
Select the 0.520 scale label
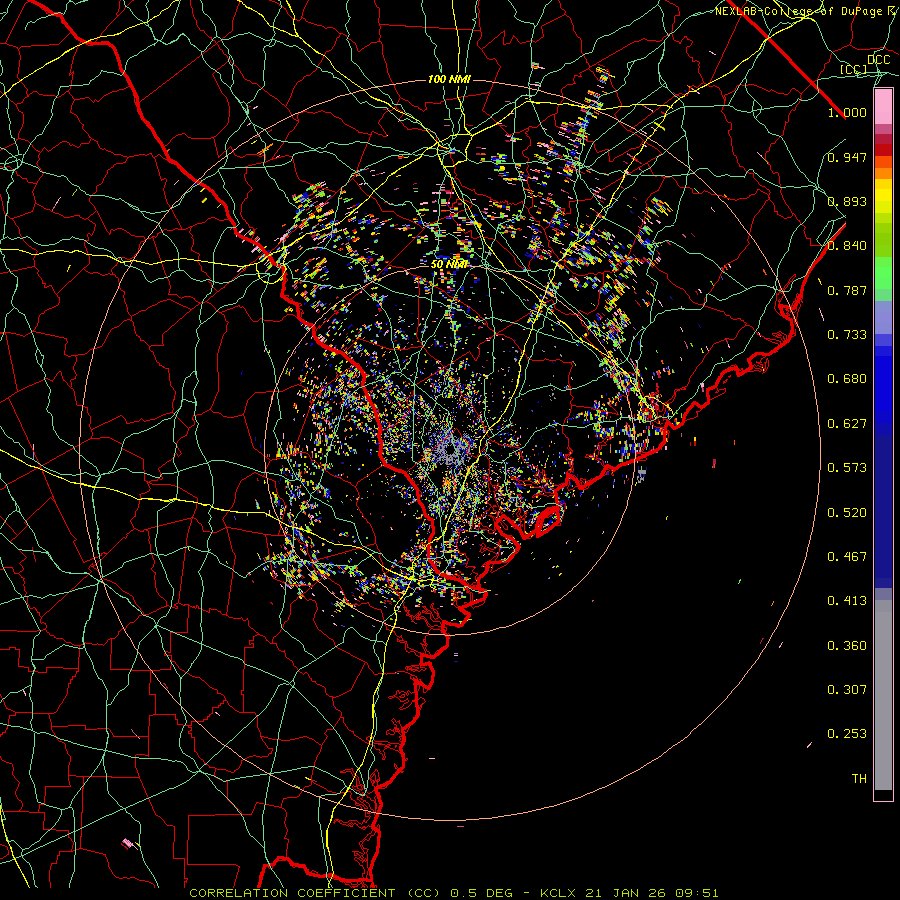pyautogui.click(x=847, y=513)
